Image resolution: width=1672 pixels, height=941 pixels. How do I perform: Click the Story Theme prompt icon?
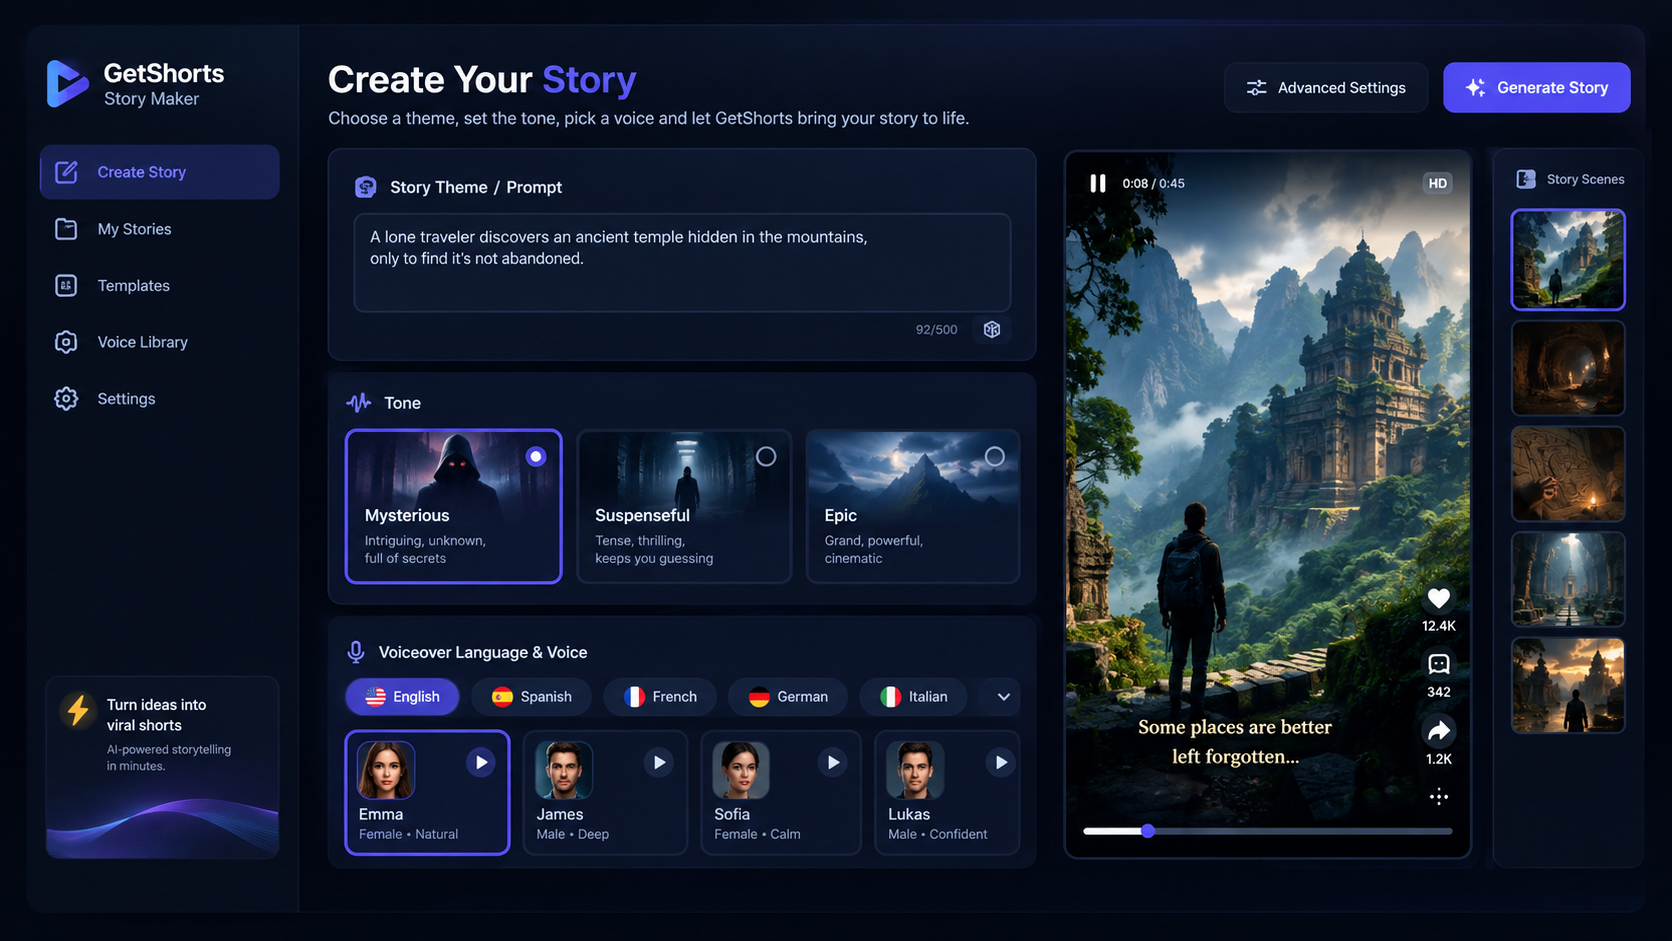pyautogui.click(x=365, y=187)
